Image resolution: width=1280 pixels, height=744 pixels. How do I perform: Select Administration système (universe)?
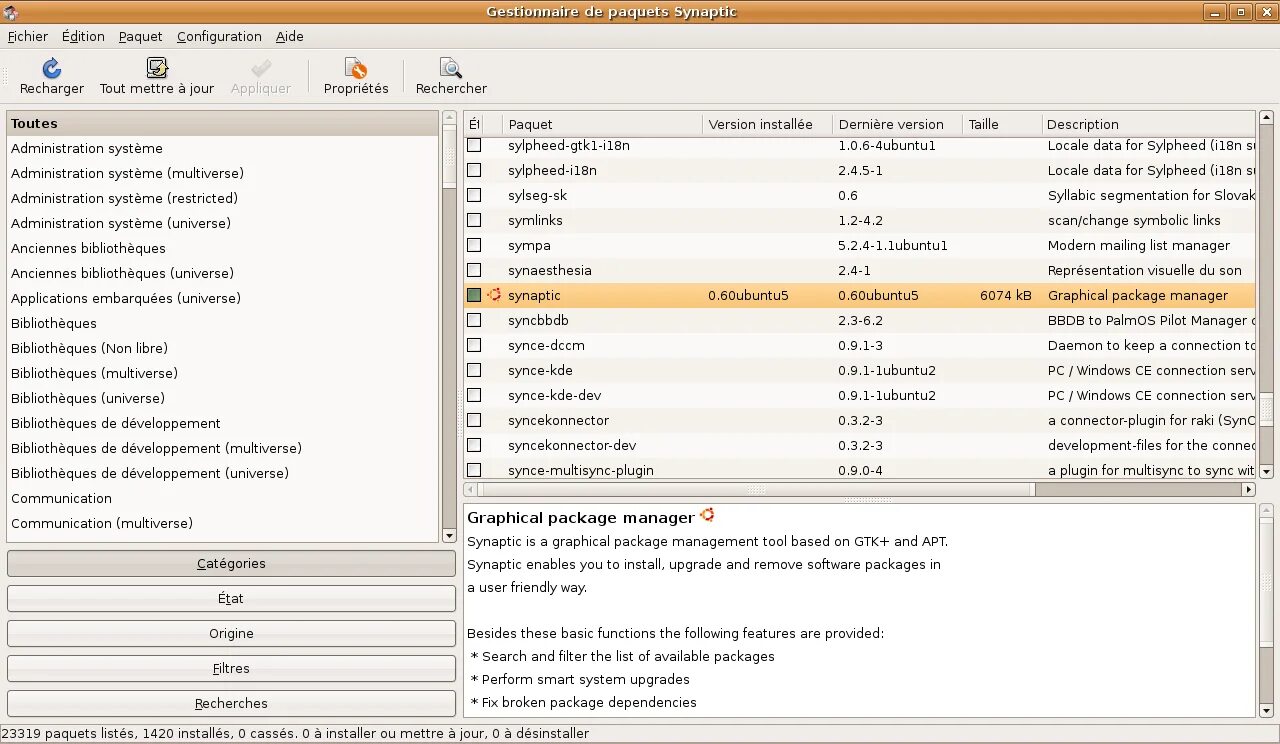(x=223, y=223)
